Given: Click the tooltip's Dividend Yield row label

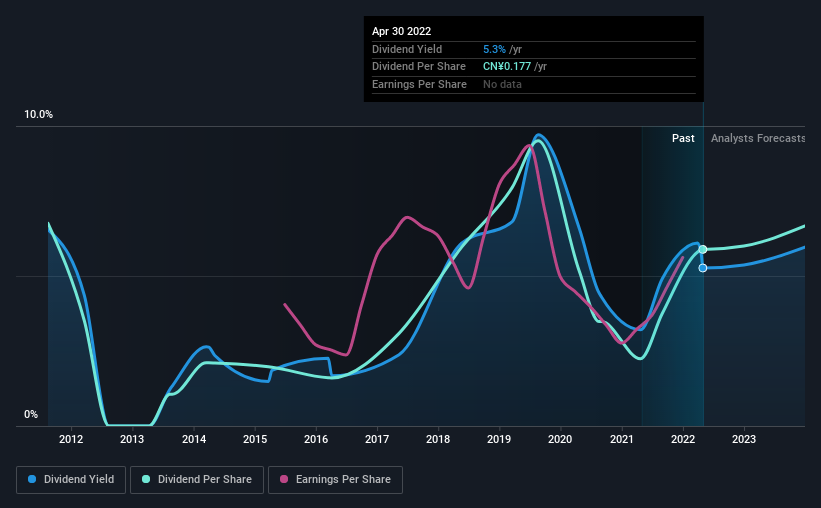Looking at the screenshot, I should 407,49.
